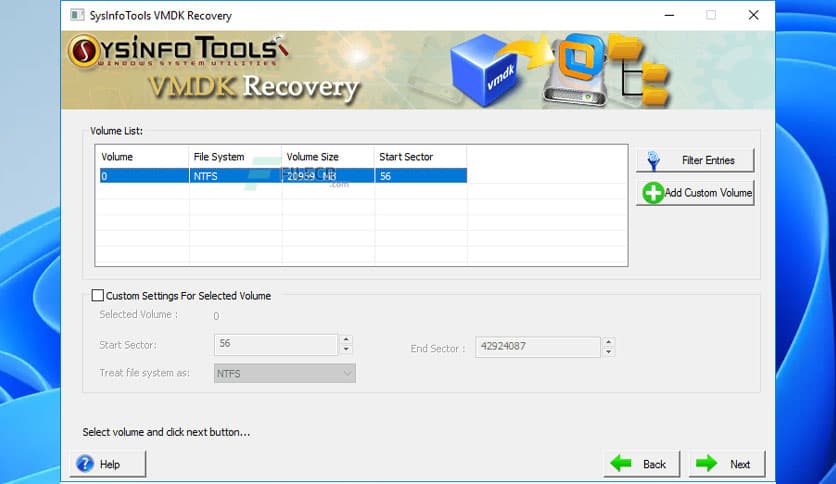Open the Treat file system as dropdown
Viewport: 836px width, 484px height.
point(285,373)
